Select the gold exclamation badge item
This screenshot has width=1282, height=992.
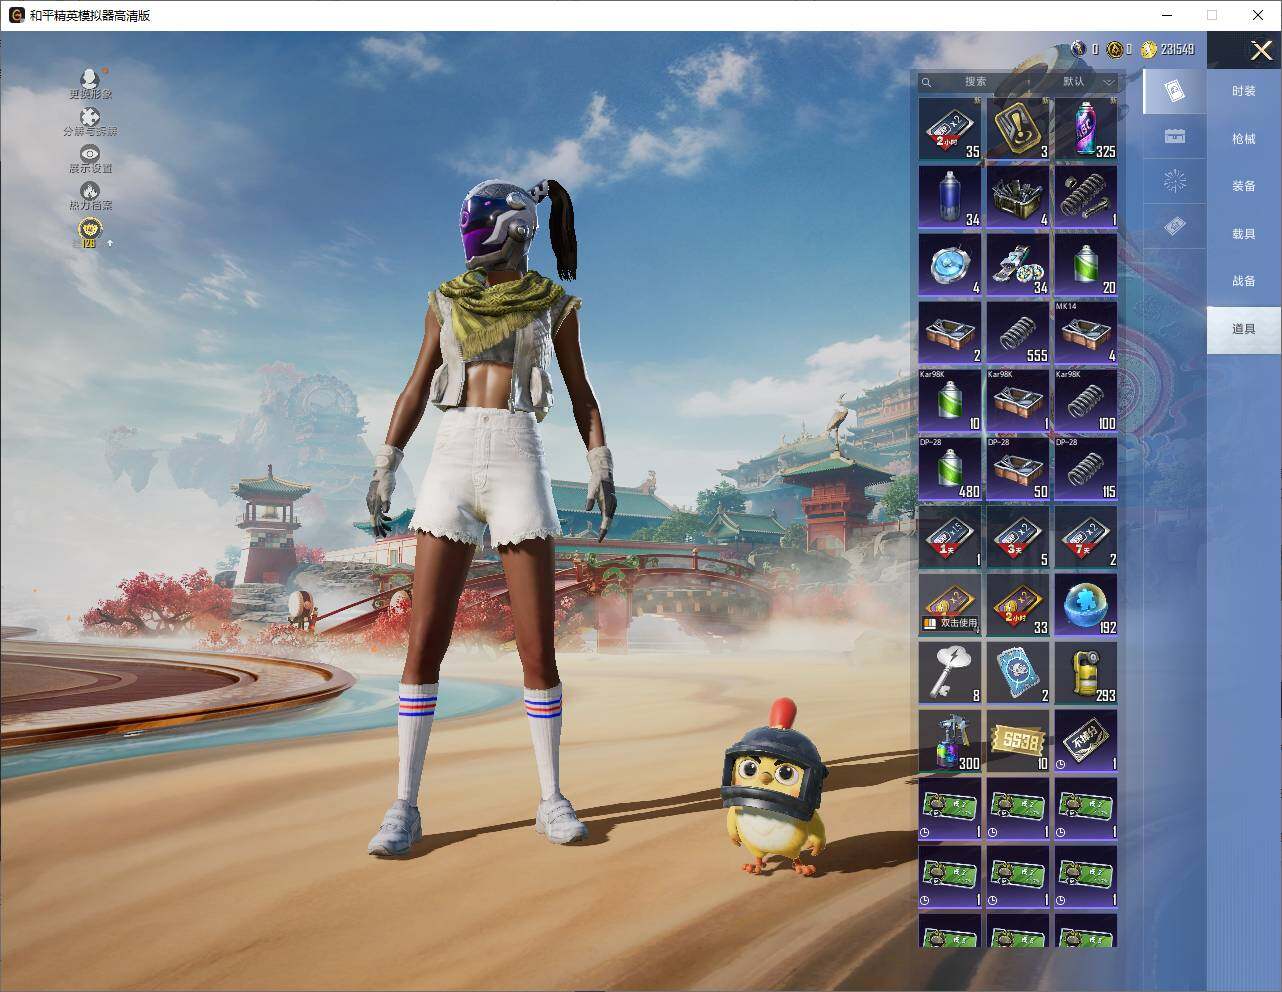click(x=1018, y=129)
